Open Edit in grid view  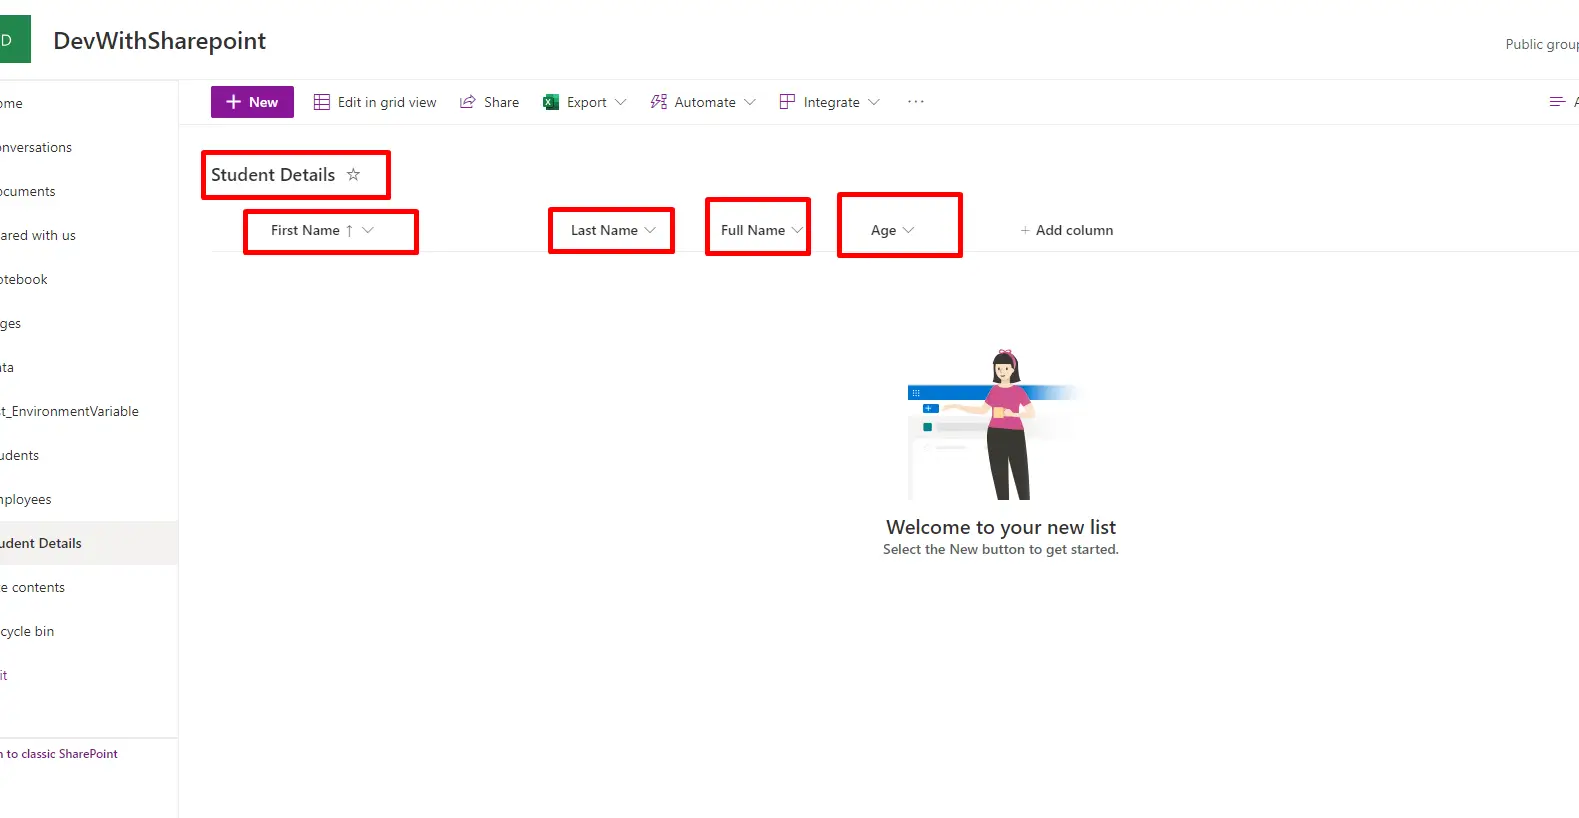pos(375,102)
